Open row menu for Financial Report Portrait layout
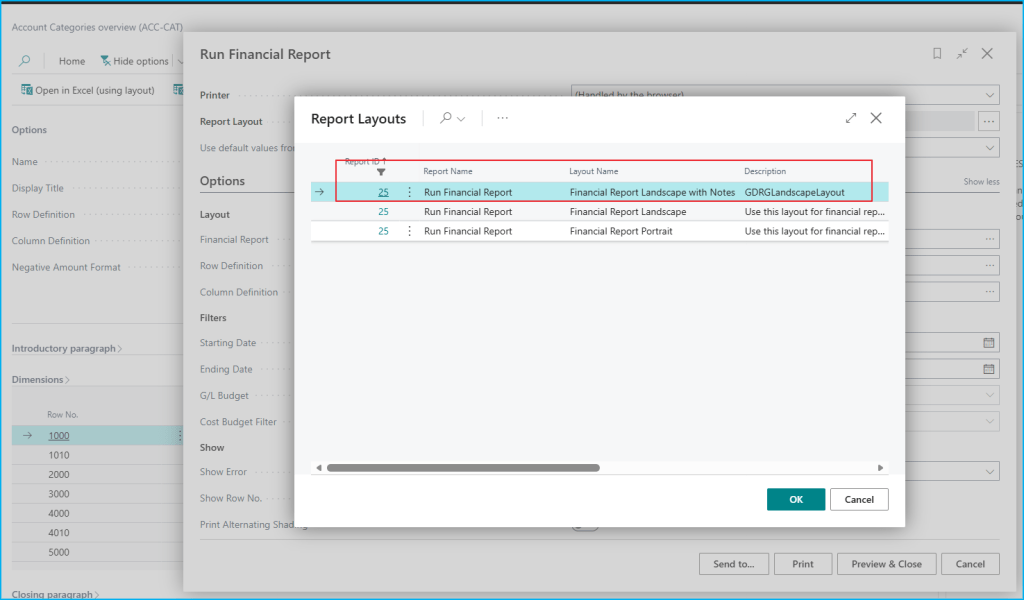 point(409,231)
